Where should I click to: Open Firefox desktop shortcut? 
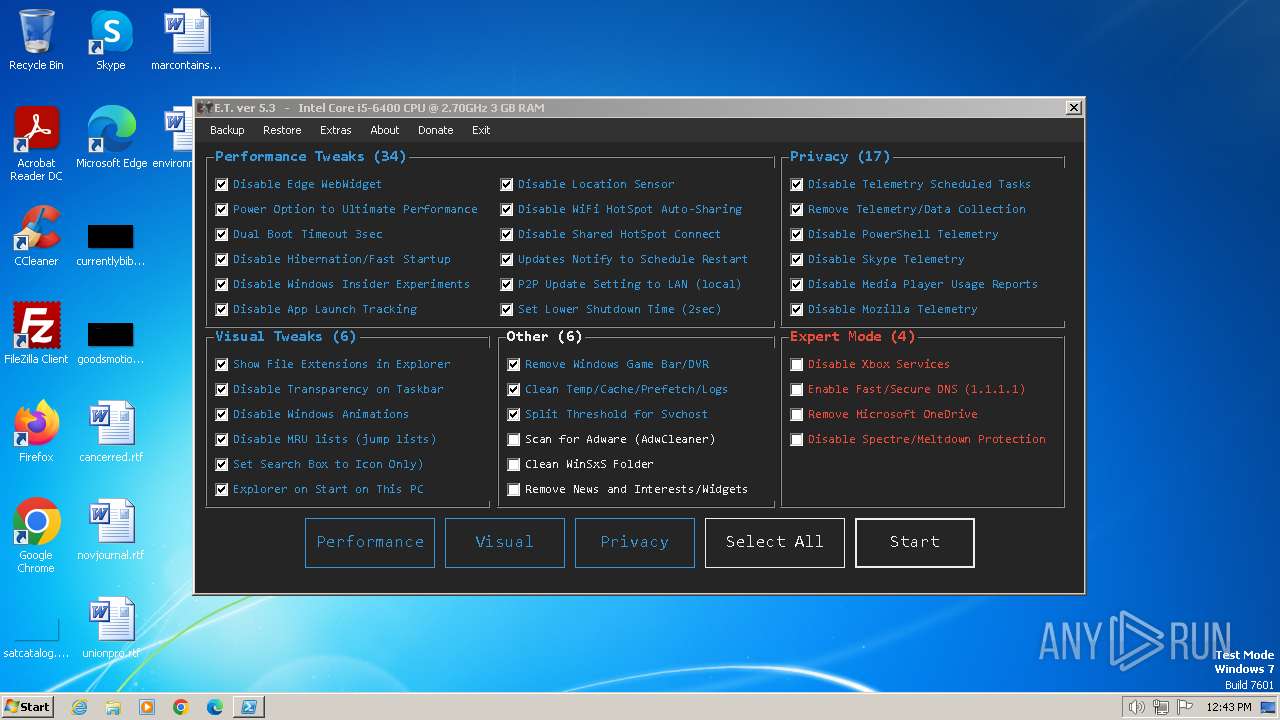[36, 431]
